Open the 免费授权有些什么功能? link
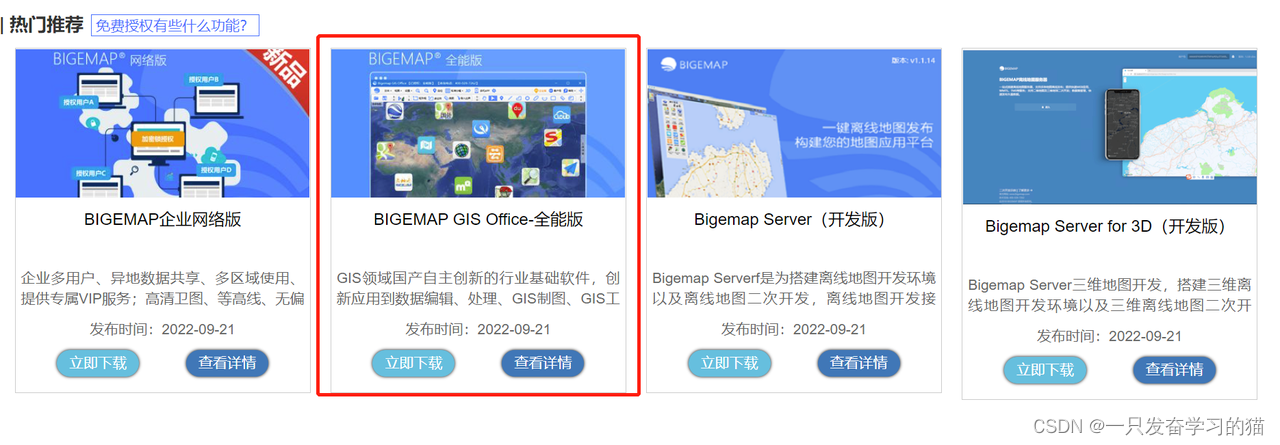 [x=175, y=25]
